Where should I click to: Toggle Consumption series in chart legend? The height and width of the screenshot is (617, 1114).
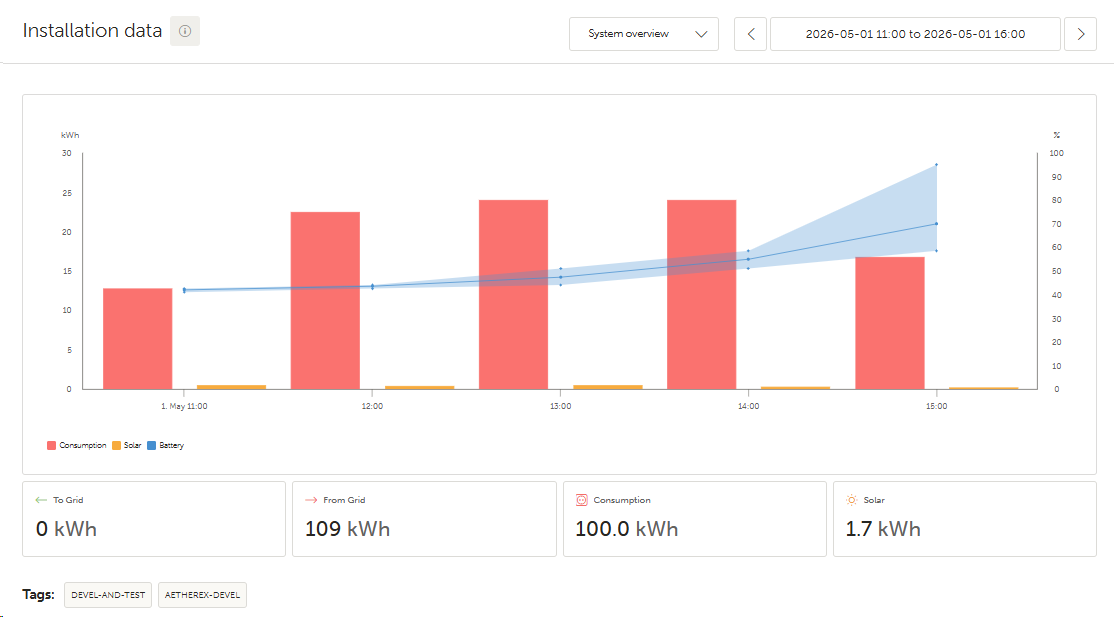click(77, 446)
